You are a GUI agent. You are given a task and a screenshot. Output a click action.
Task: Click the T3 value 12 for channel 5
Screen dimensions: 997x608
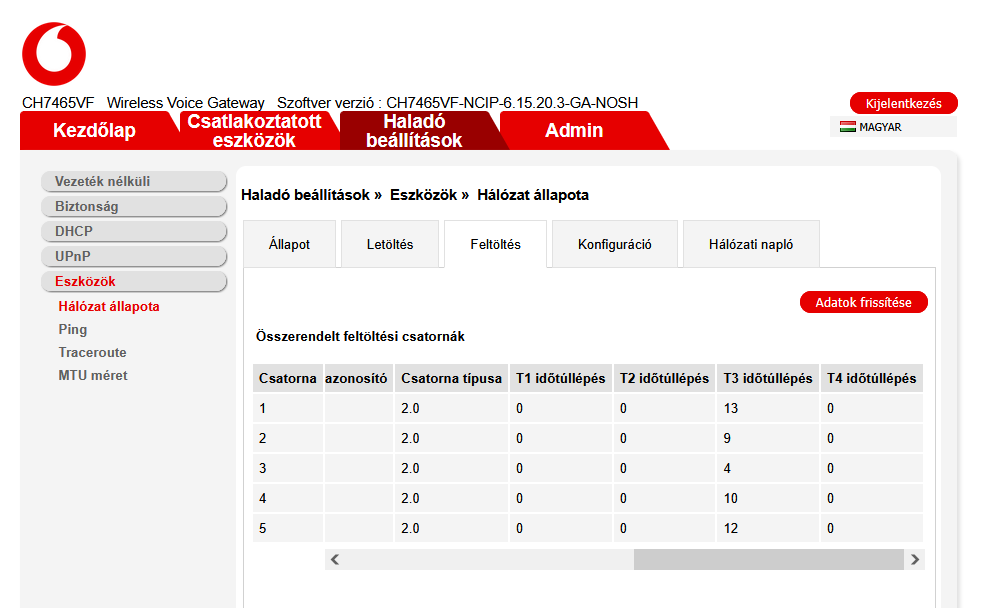731,528
